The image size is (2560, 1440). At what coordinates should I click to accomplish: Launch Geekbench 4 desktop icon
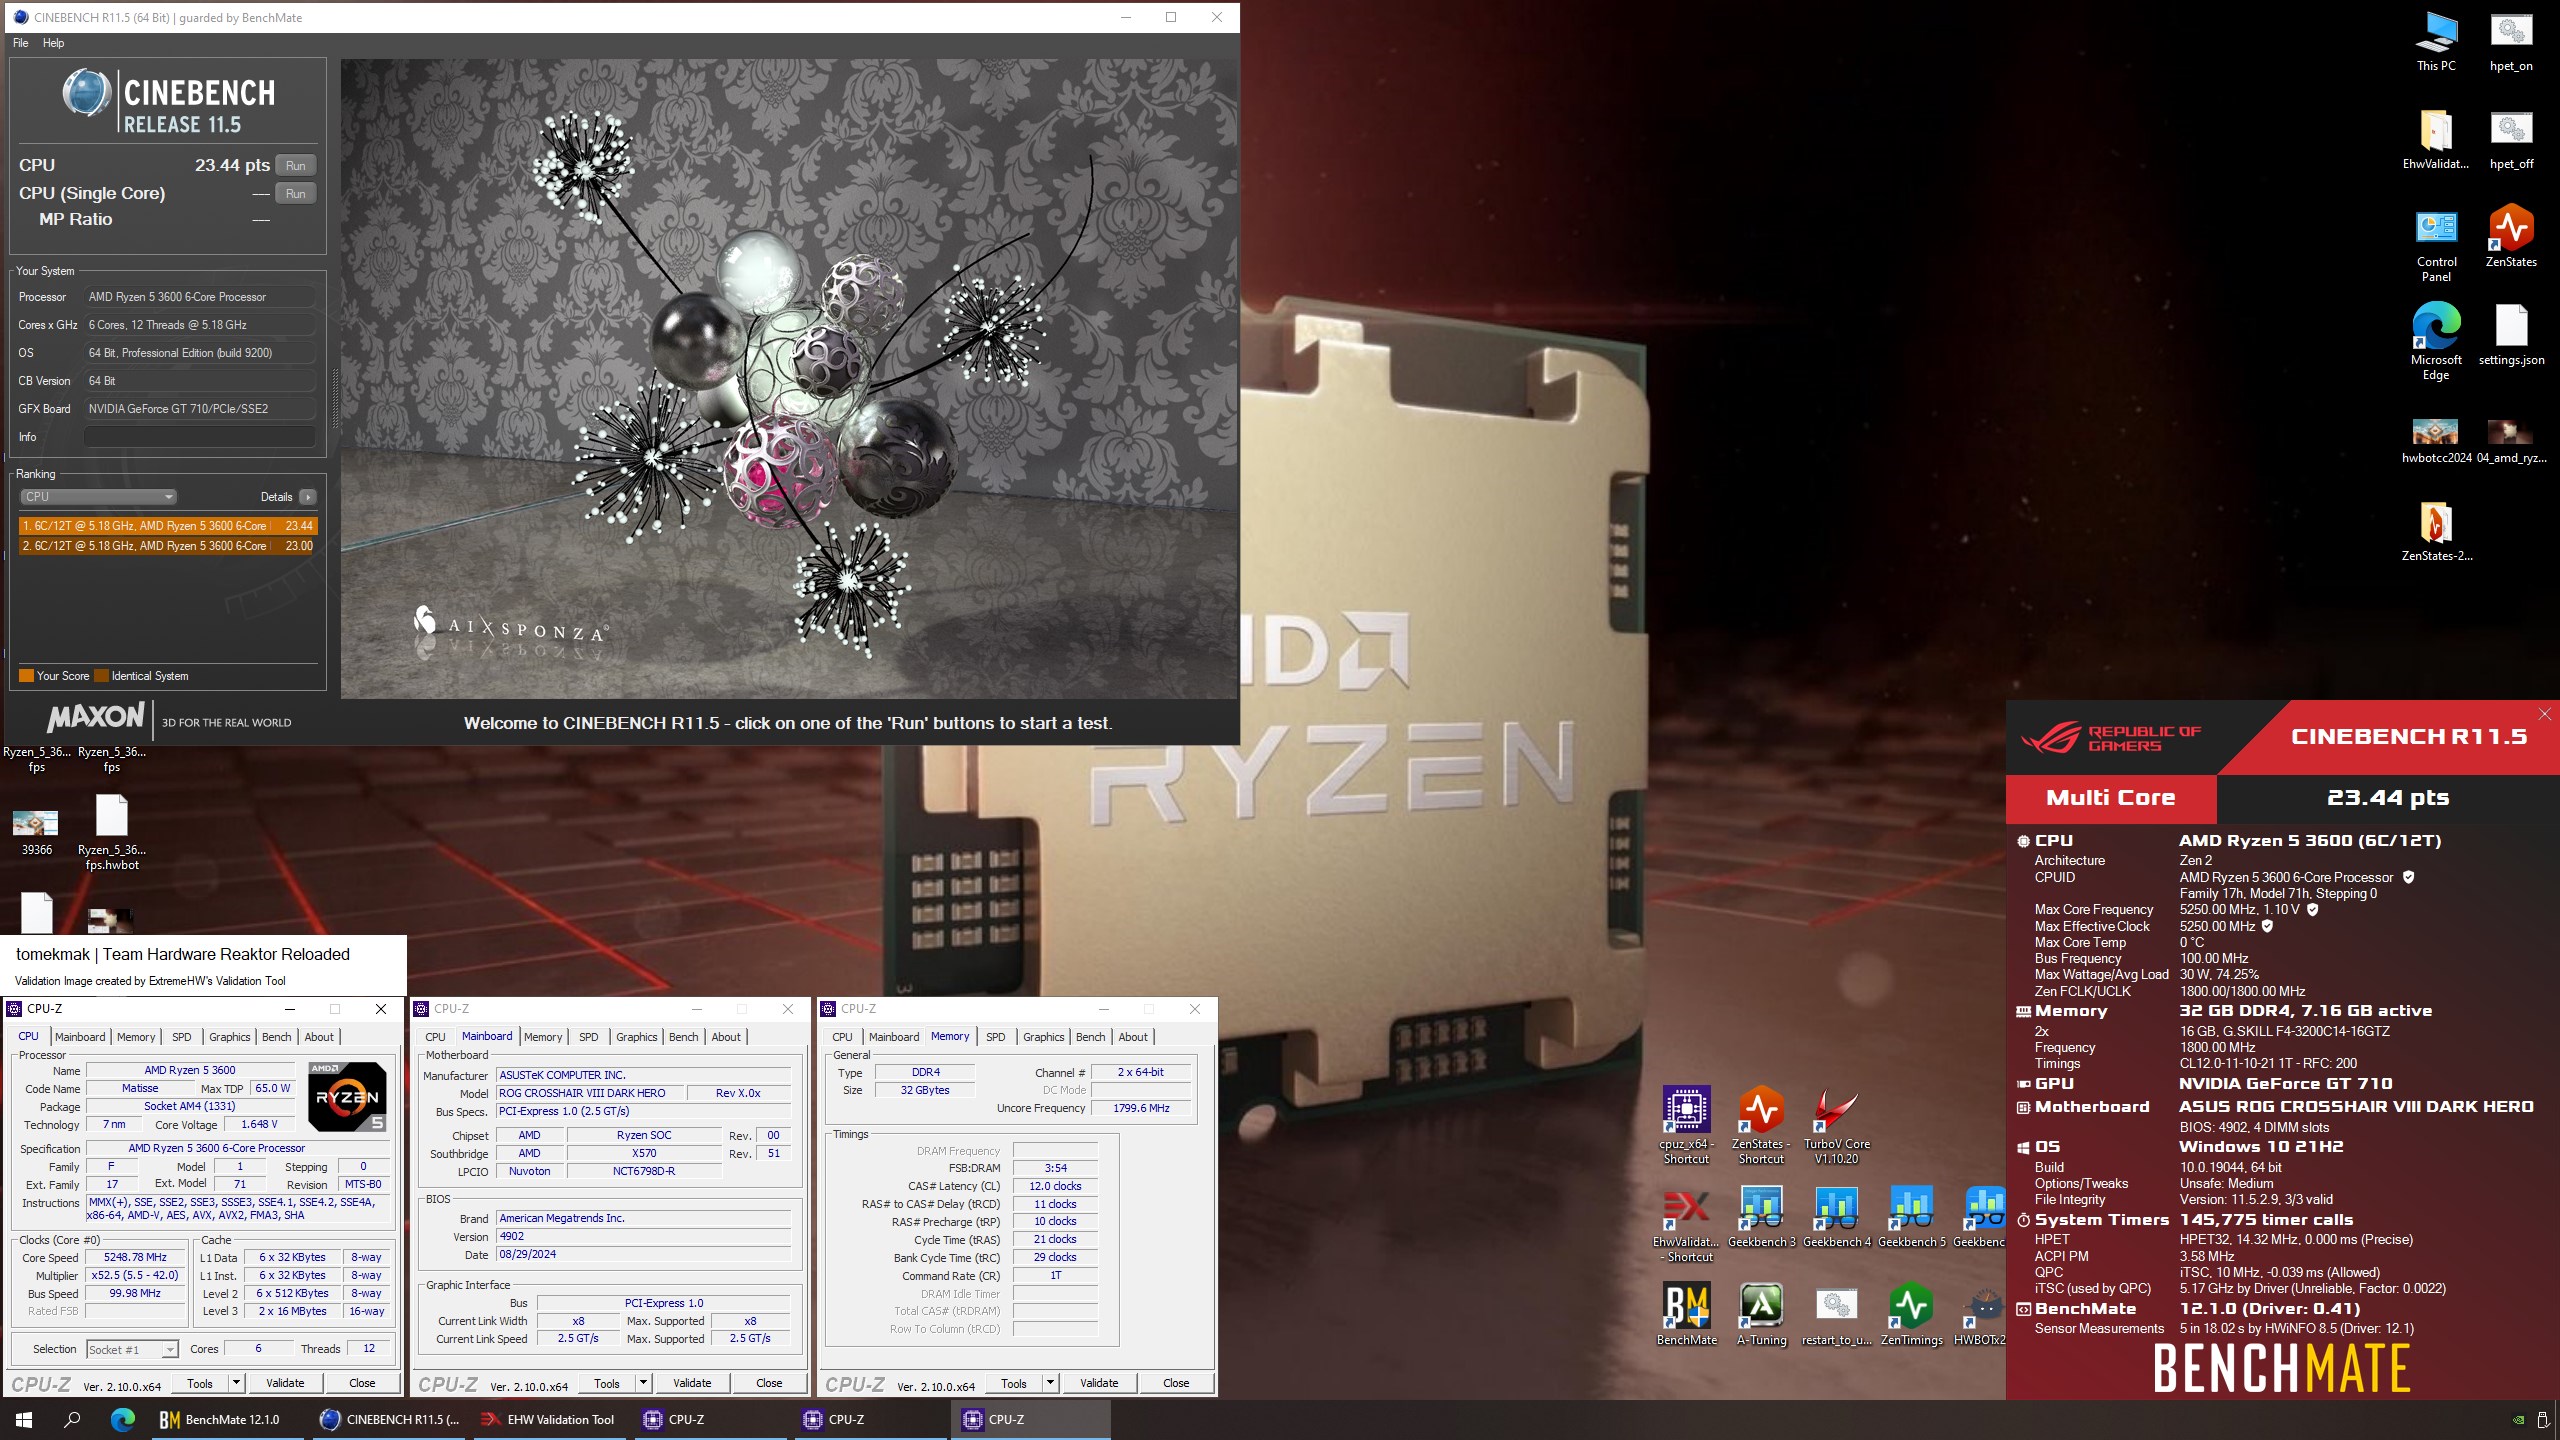(x=1836, y=1217)
